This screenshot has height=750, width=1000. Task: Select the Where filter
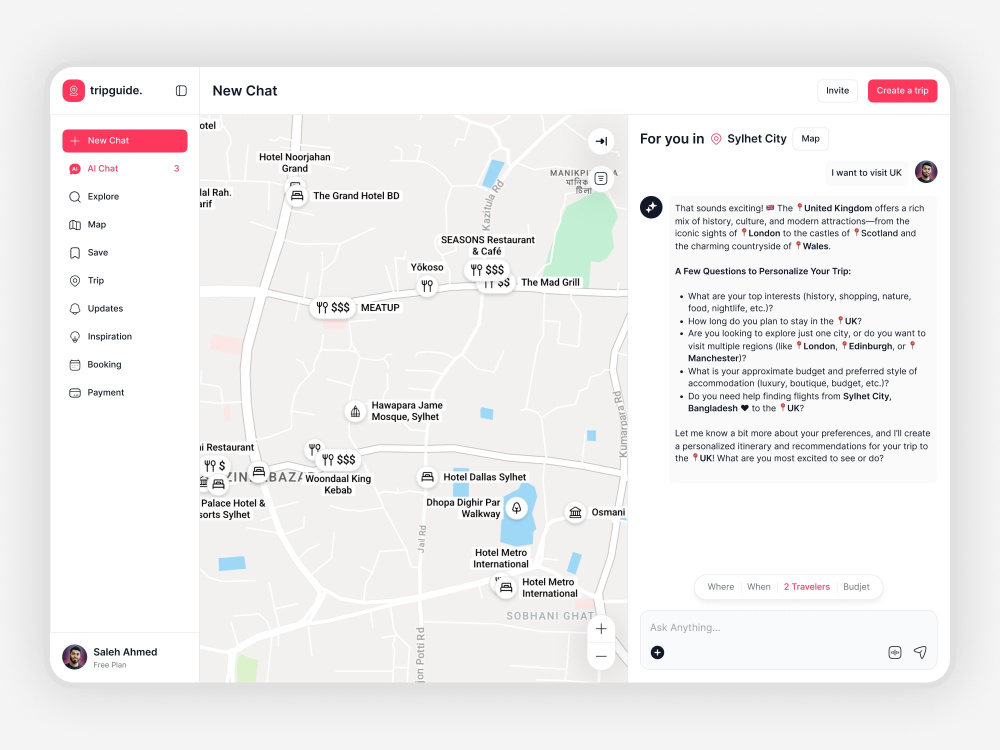click(721, 587)
